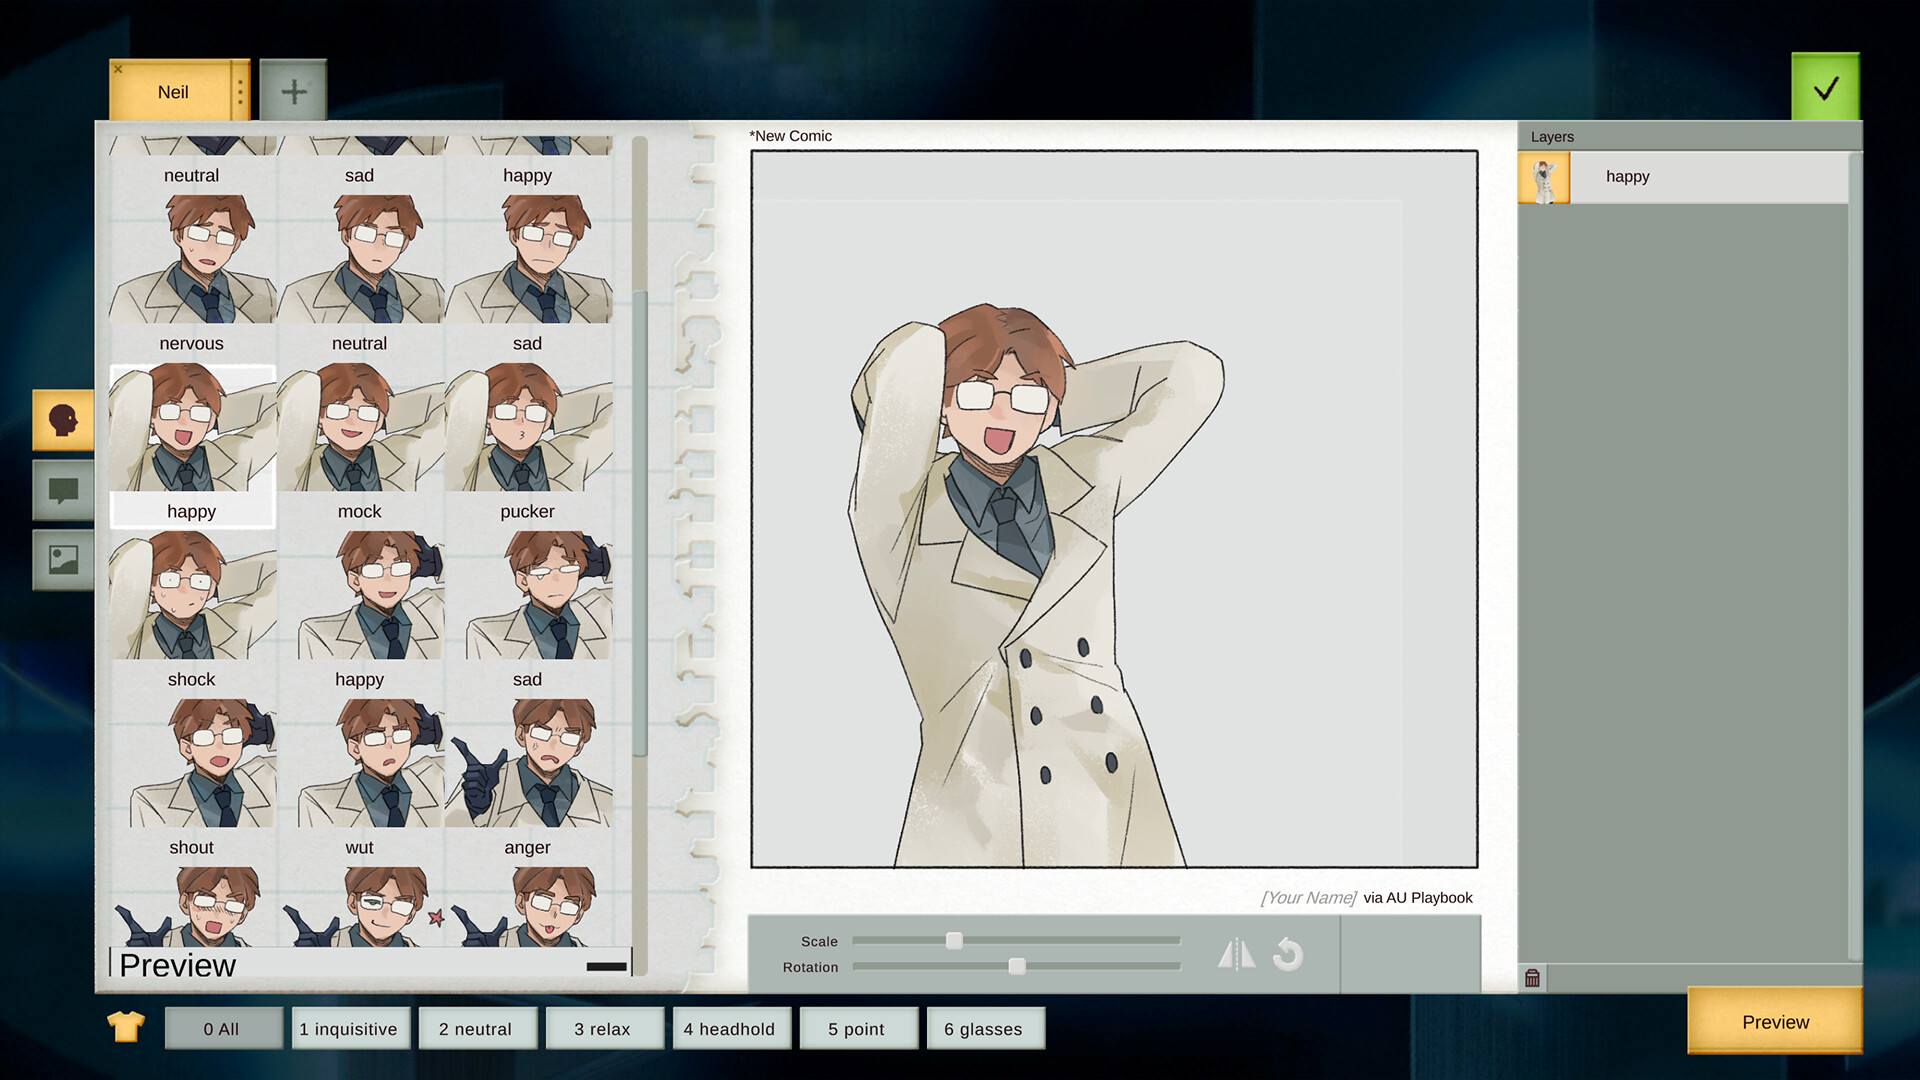Toggle the '6 glasses' pose filter

click(985, 1028)
